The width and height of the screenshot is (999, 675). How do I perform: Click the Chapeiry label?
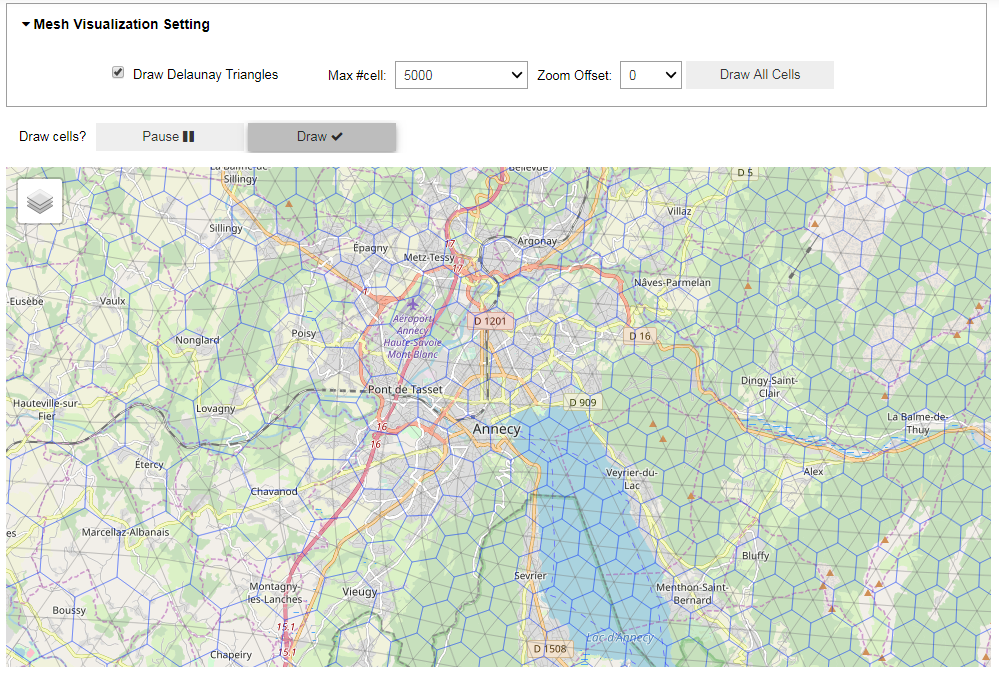point(231,655)
